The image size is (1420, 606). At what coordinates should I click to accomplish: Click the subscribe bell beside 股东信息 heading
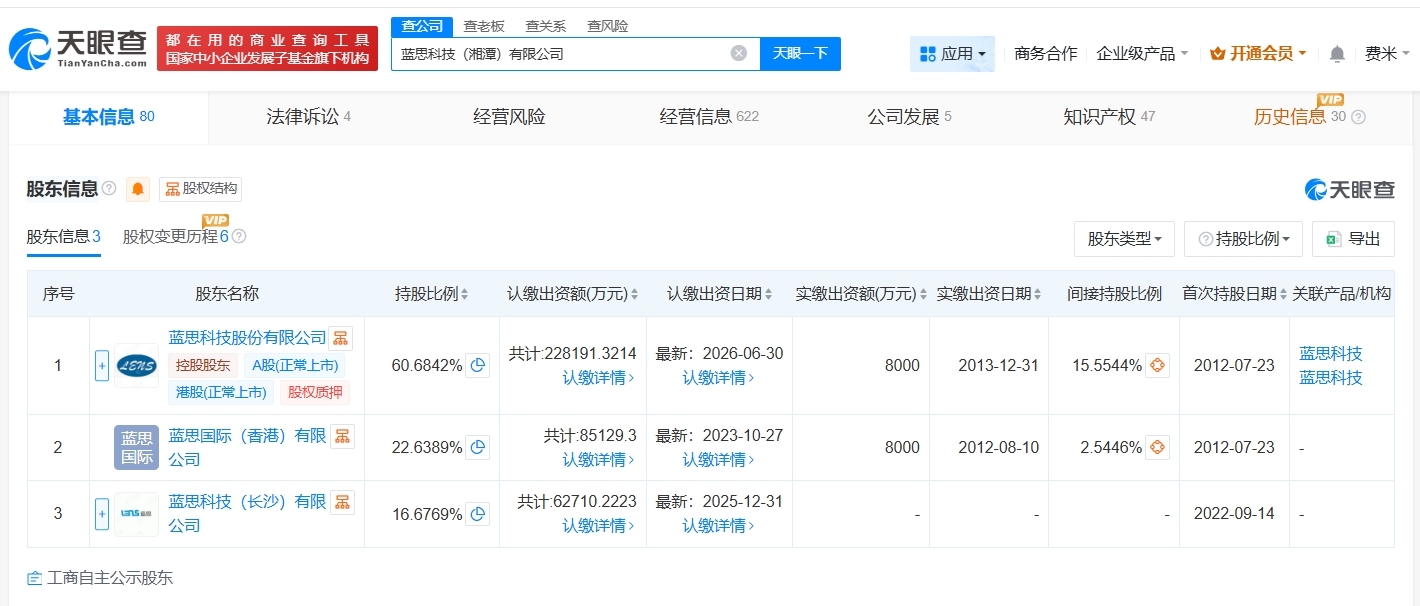(137, 188)
